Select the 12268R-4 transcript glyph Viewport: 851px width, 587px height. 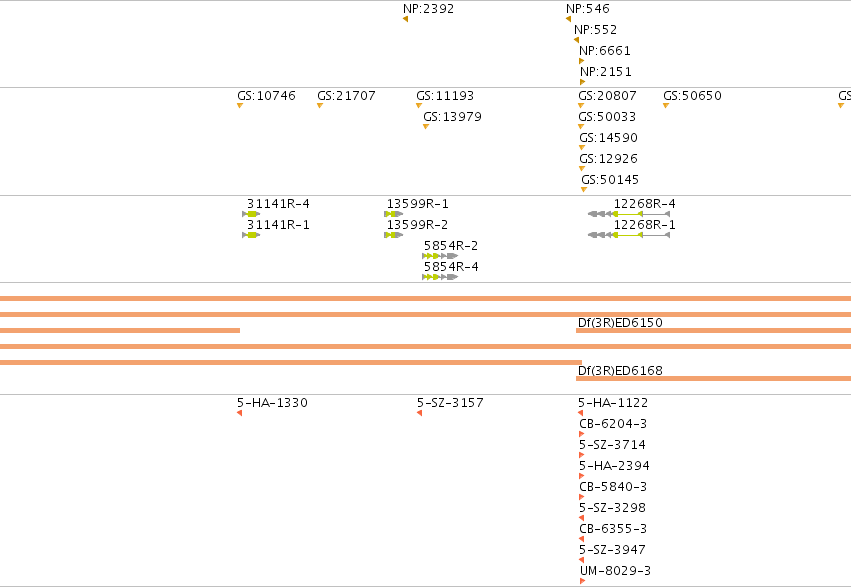point(629,214)
